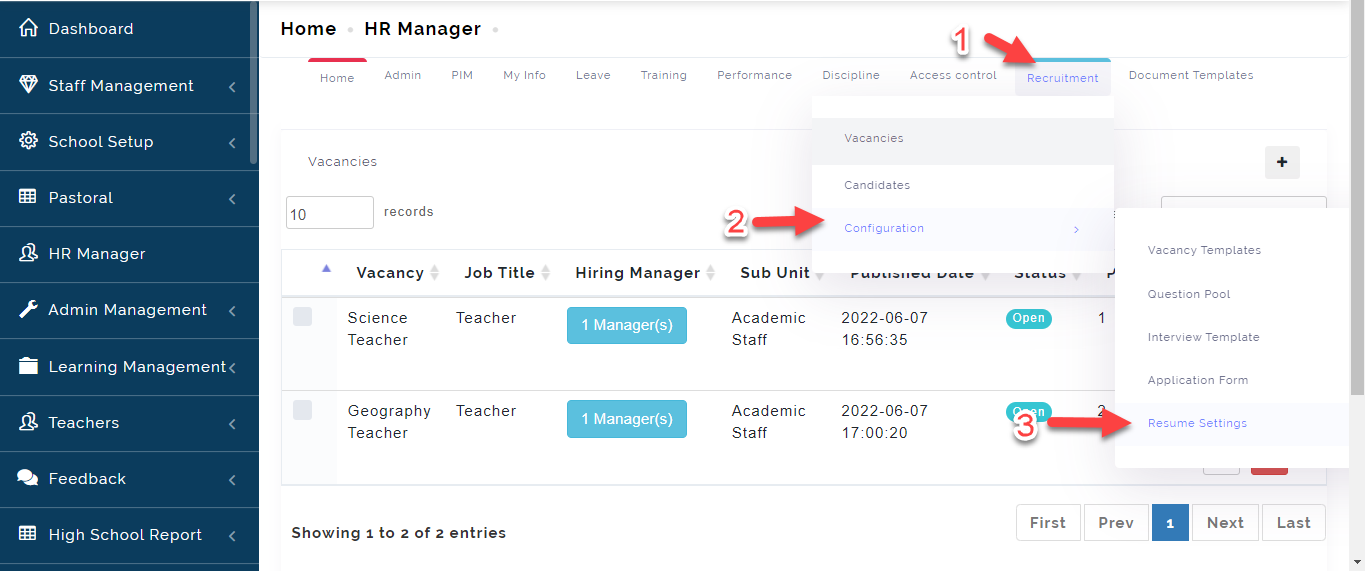Choose Vacancies from Recruitment dropdown
This screenshot has height=571, width=1365.
coord(963,139)
